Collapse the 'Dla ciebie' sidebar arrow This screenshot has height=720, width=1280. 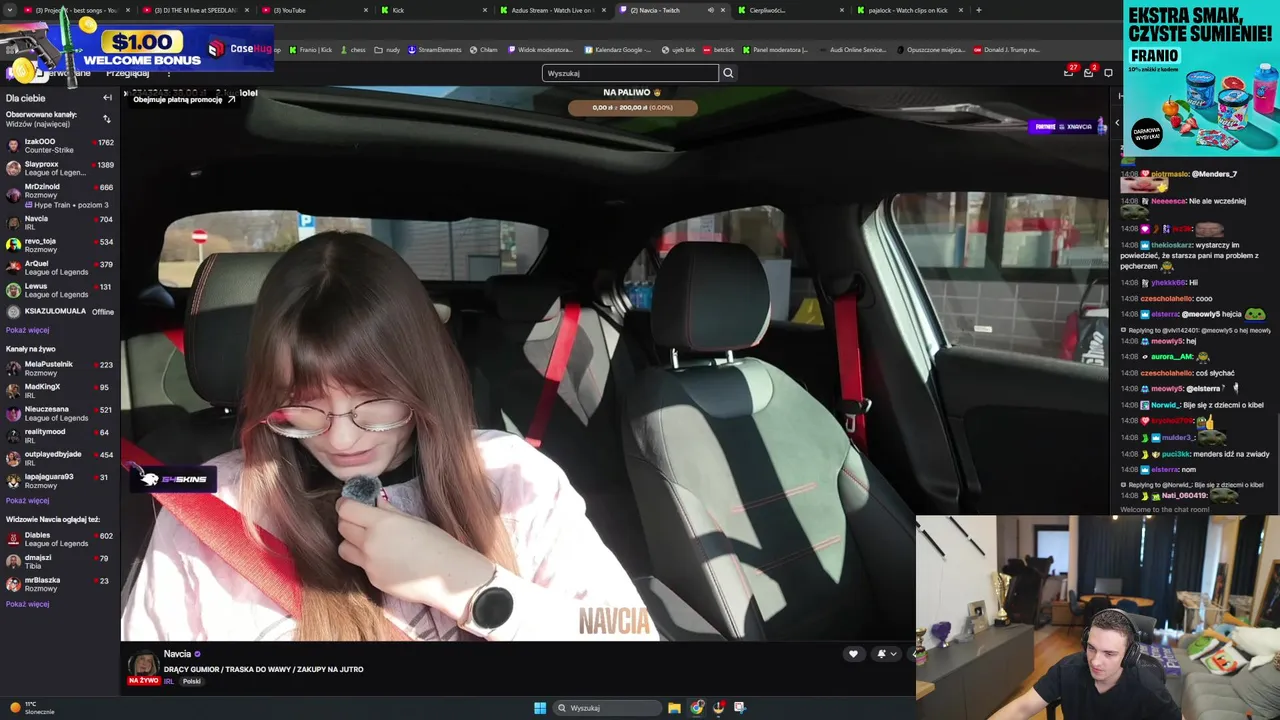point(107,98)
